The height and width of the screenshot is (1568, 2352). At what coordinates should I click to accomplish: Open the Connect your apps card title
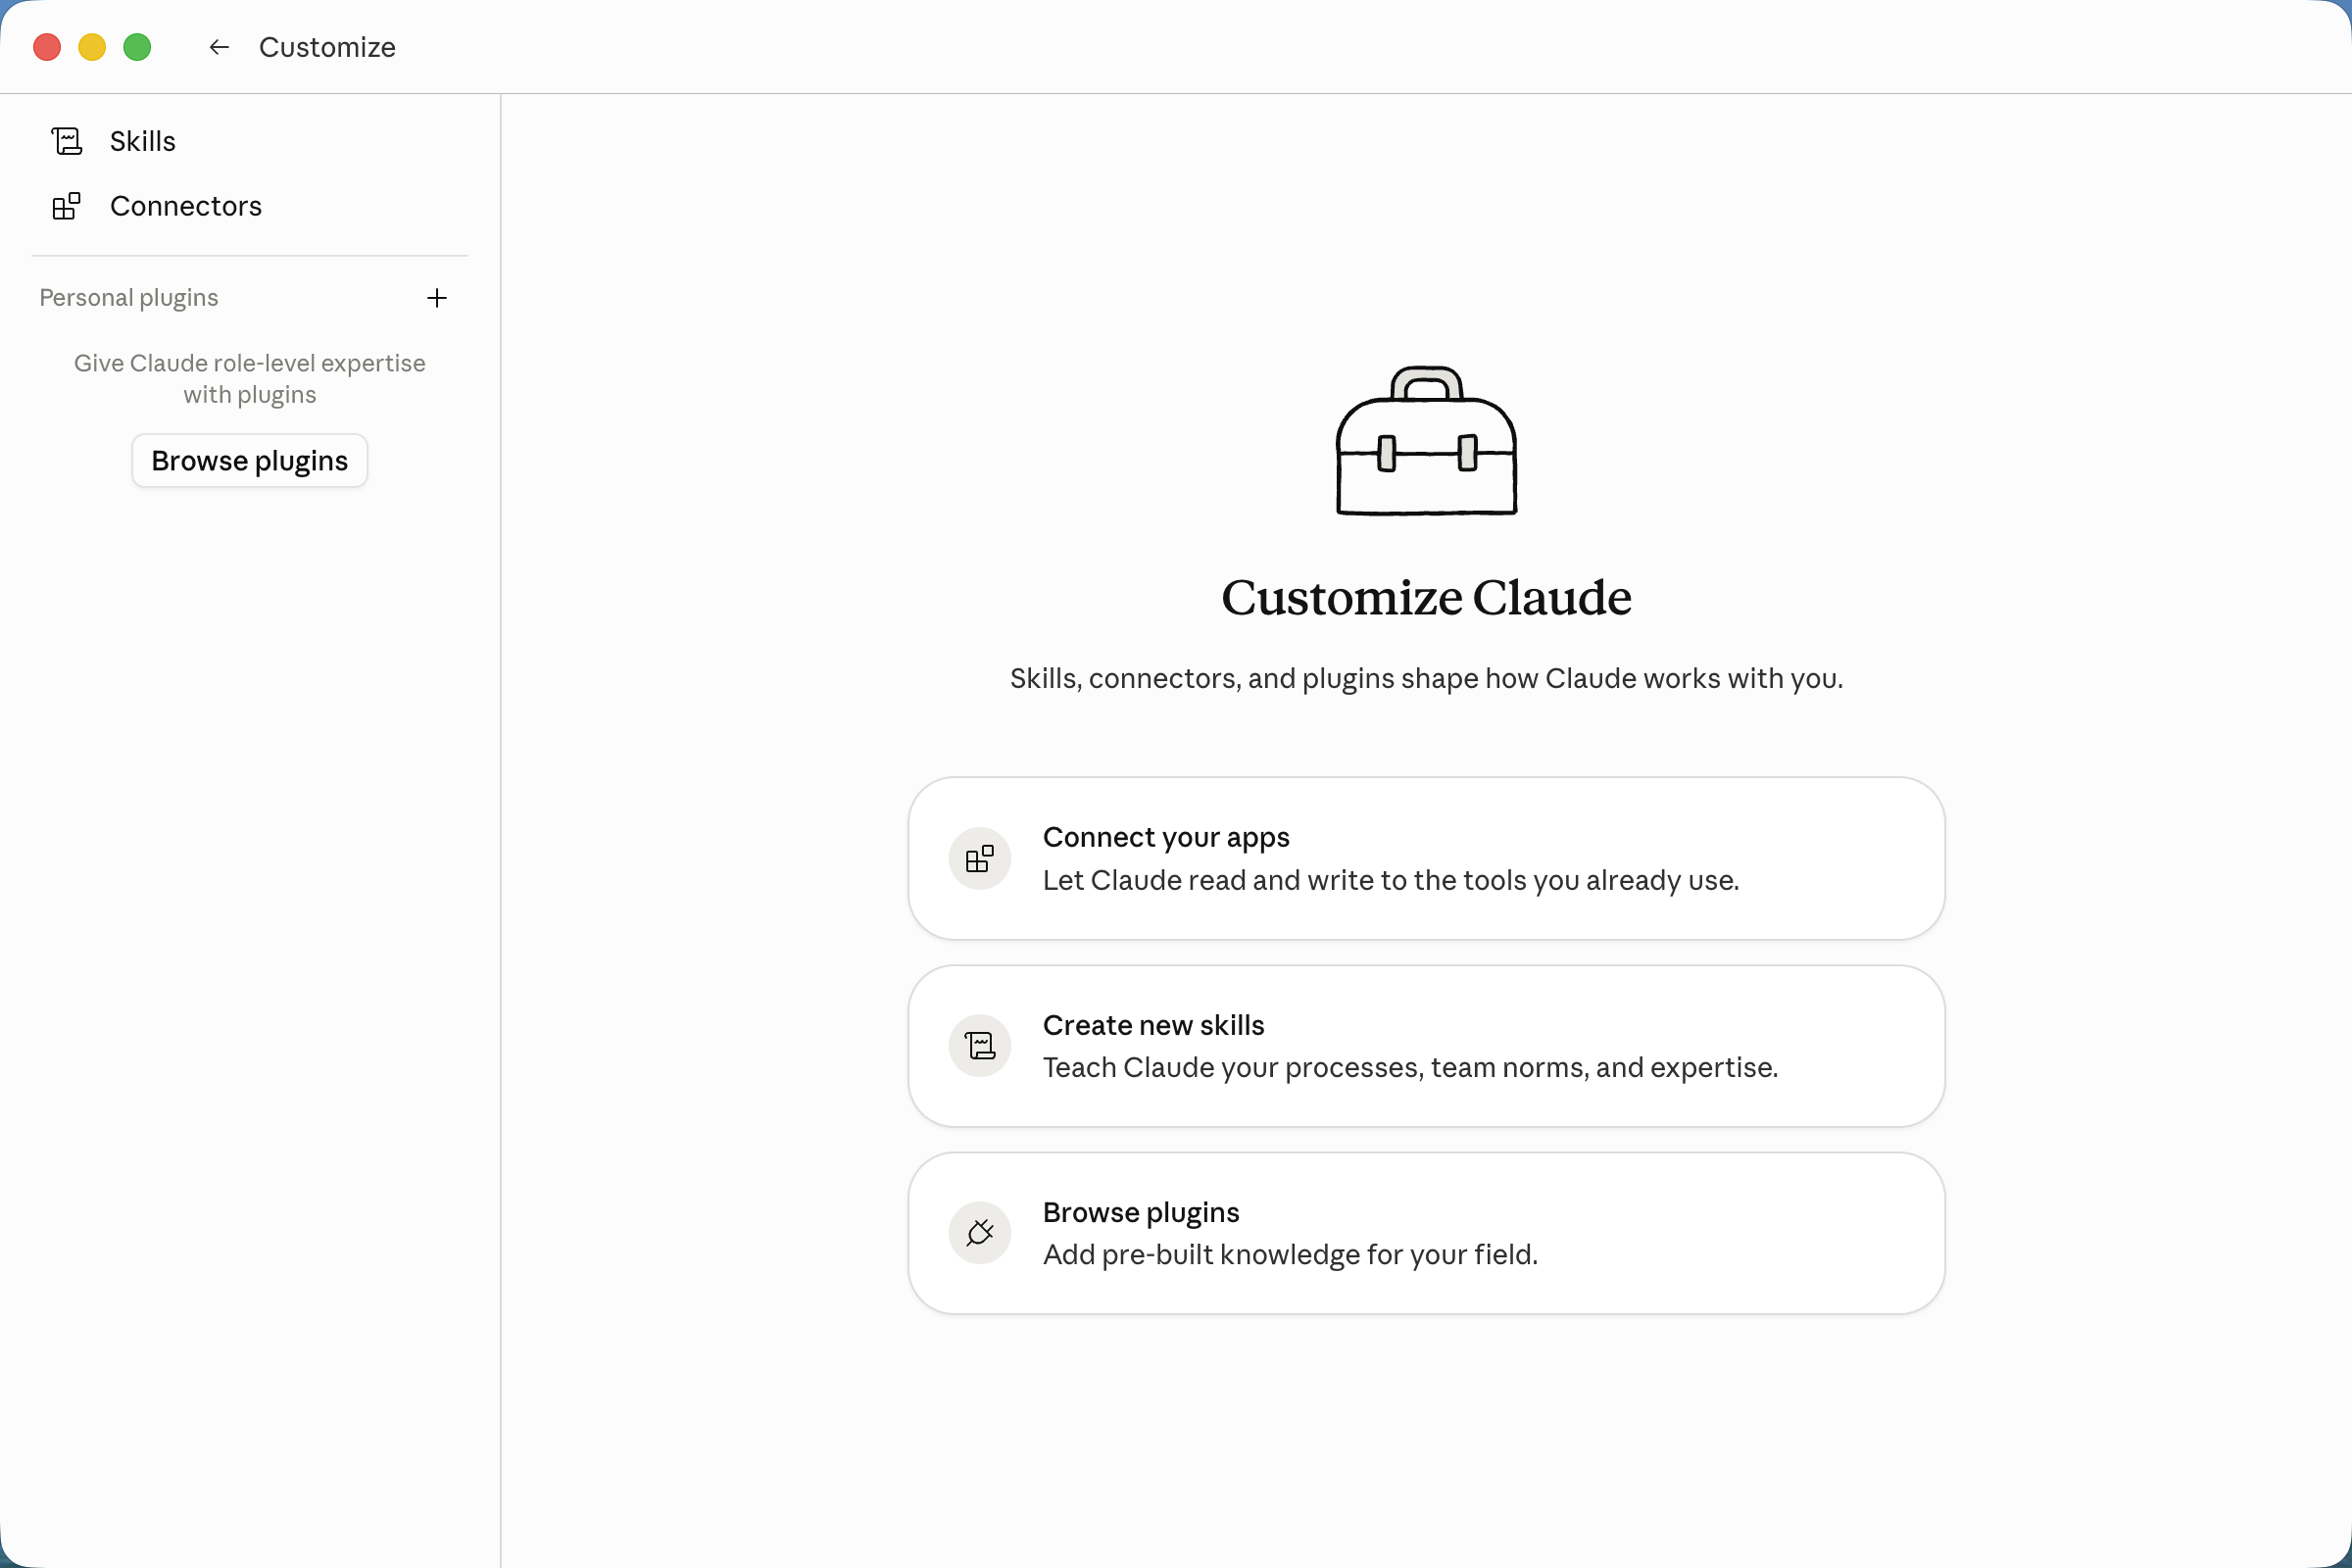[x=1166, y=837]
